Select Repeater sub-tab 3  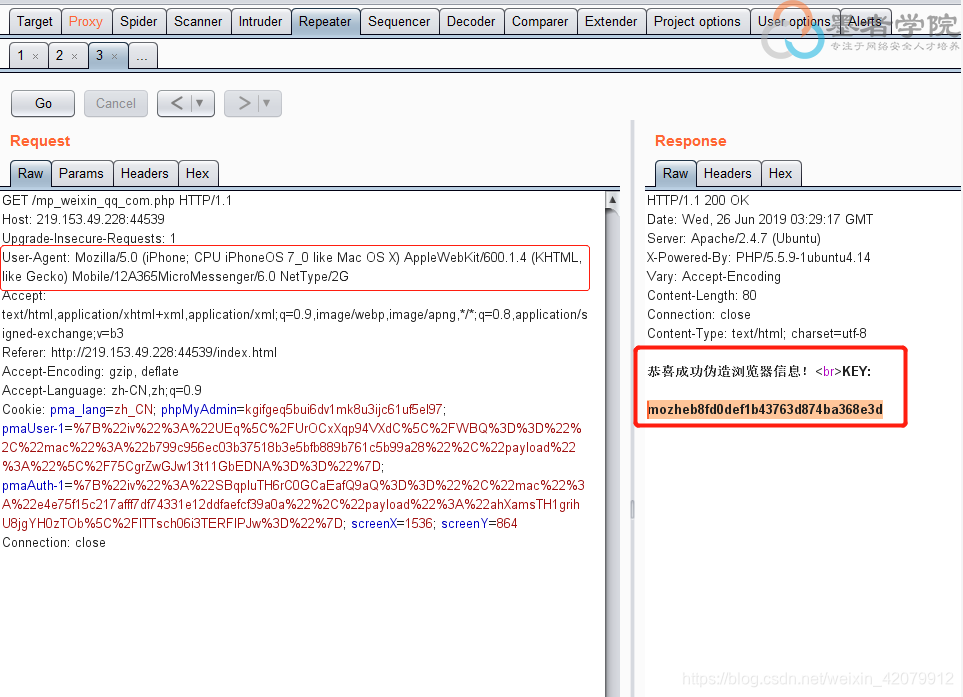point(99,55)
